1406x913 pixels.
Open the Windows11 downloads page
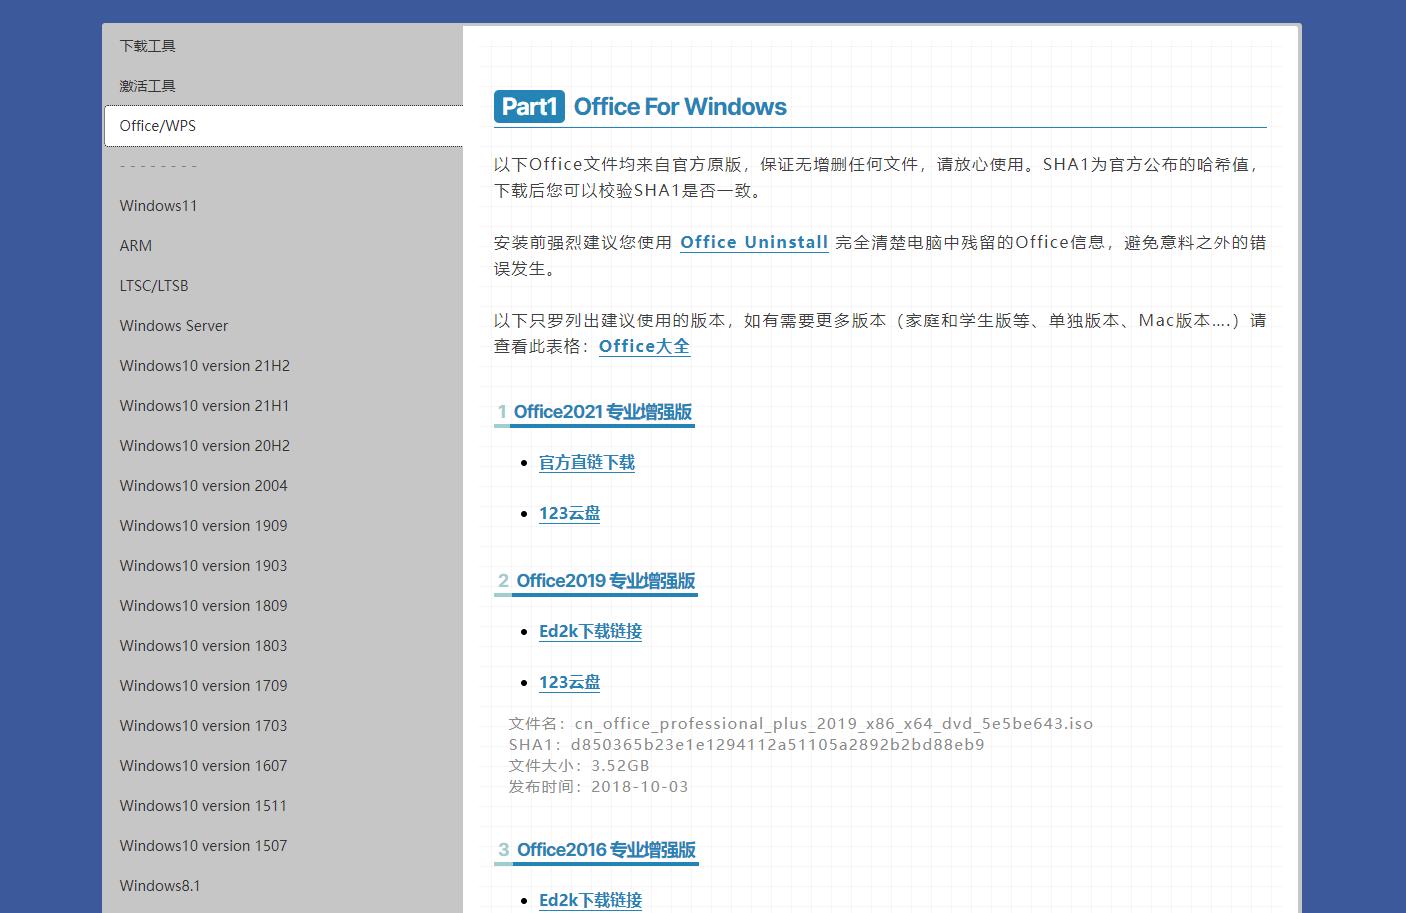click(x=158, y=205)
